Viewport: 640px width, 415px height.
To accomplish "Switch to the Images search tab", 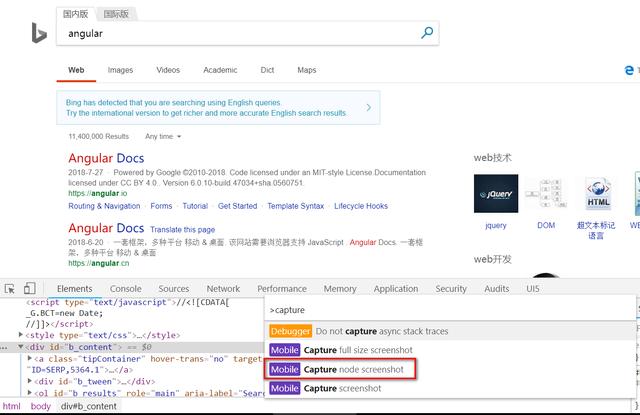I will 120,70.
